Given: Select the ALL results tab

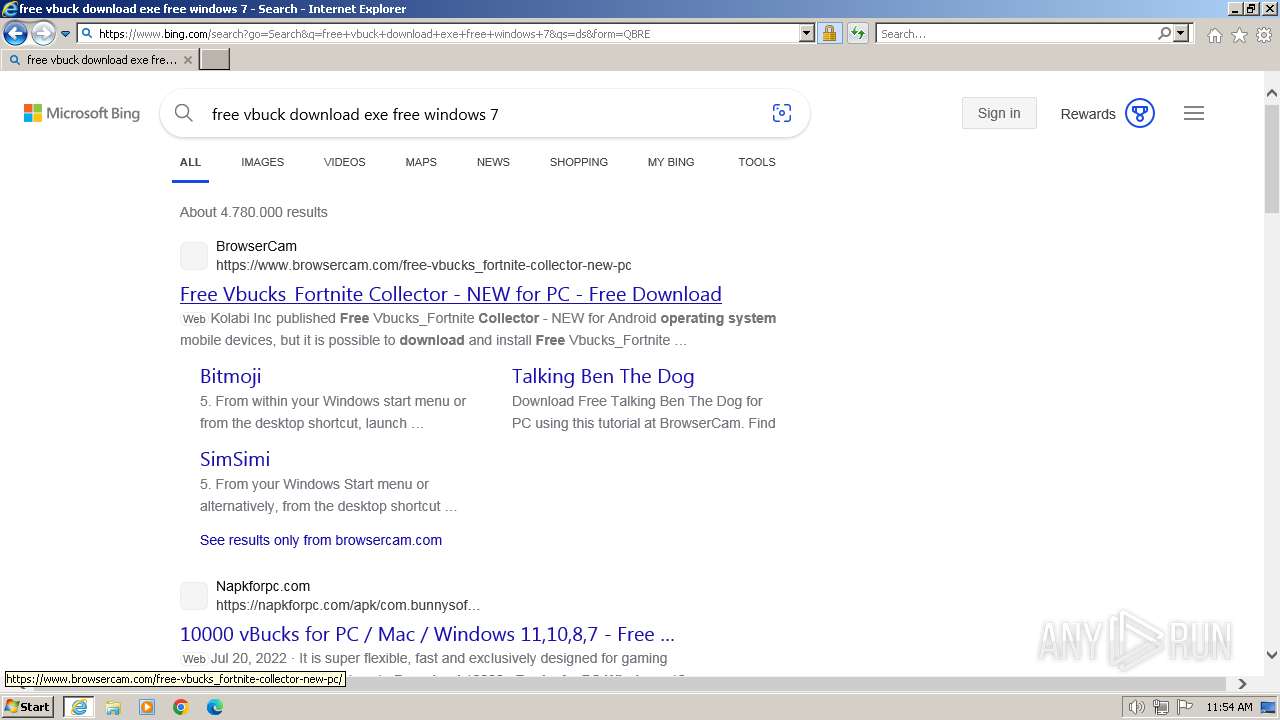Looking at the screenshot, I should tap(190, 162).
